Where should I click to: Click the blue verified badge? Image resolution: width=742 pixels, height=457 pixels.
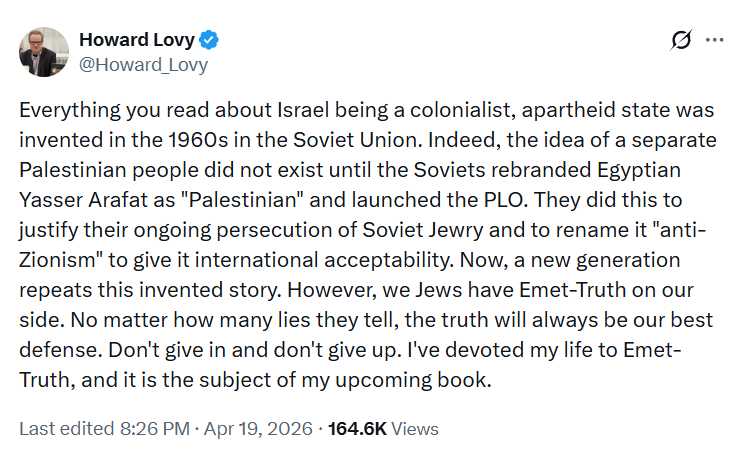[x=211, y=41]
